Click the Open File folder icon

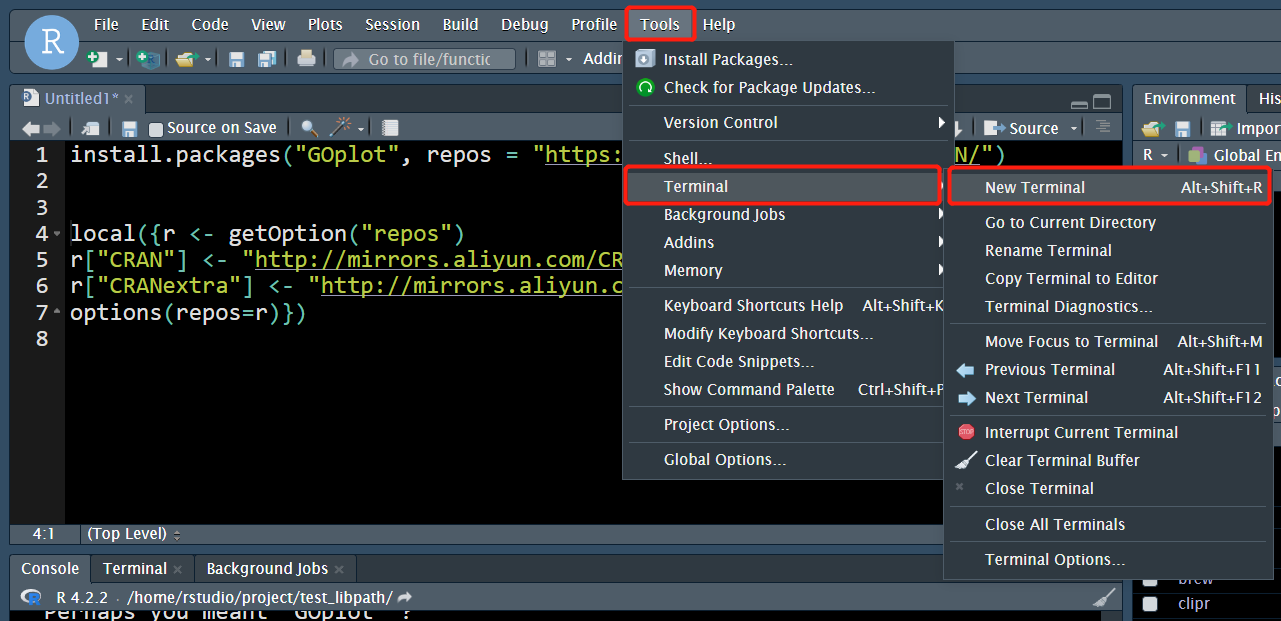point(185,60)
